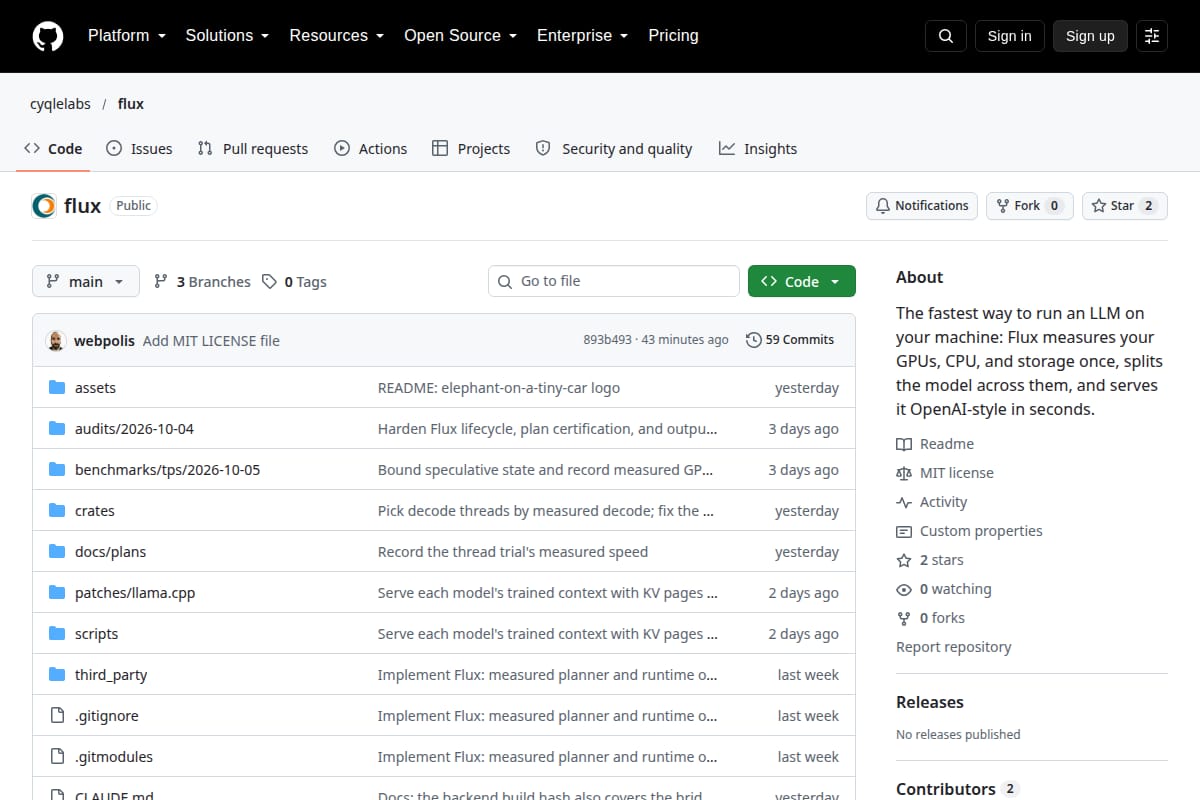Expand the Open Source menu
This screenshot has height=800, width=1200.
(x=461, y=36)
